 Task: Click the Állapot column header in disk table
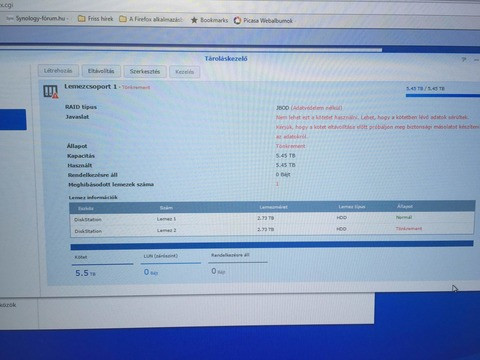pyautogui.click(x=405, y=206)
